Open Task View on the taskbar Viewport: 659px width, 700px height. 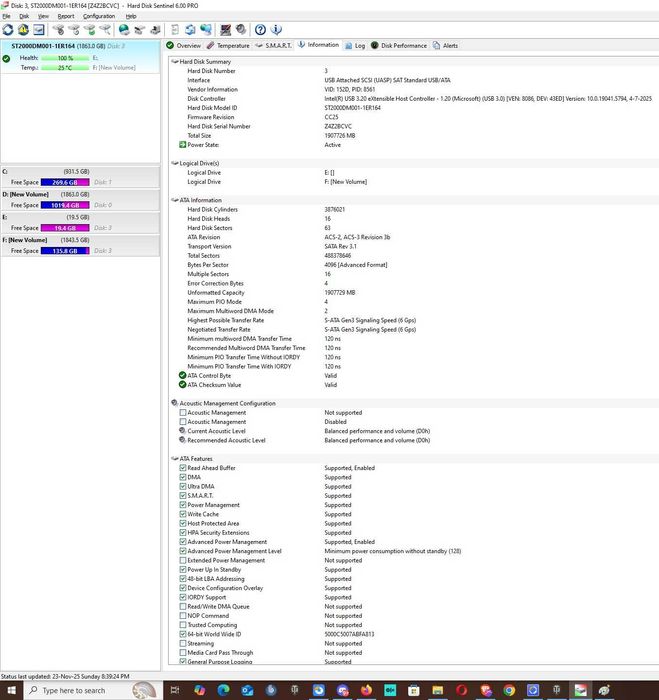175,690
